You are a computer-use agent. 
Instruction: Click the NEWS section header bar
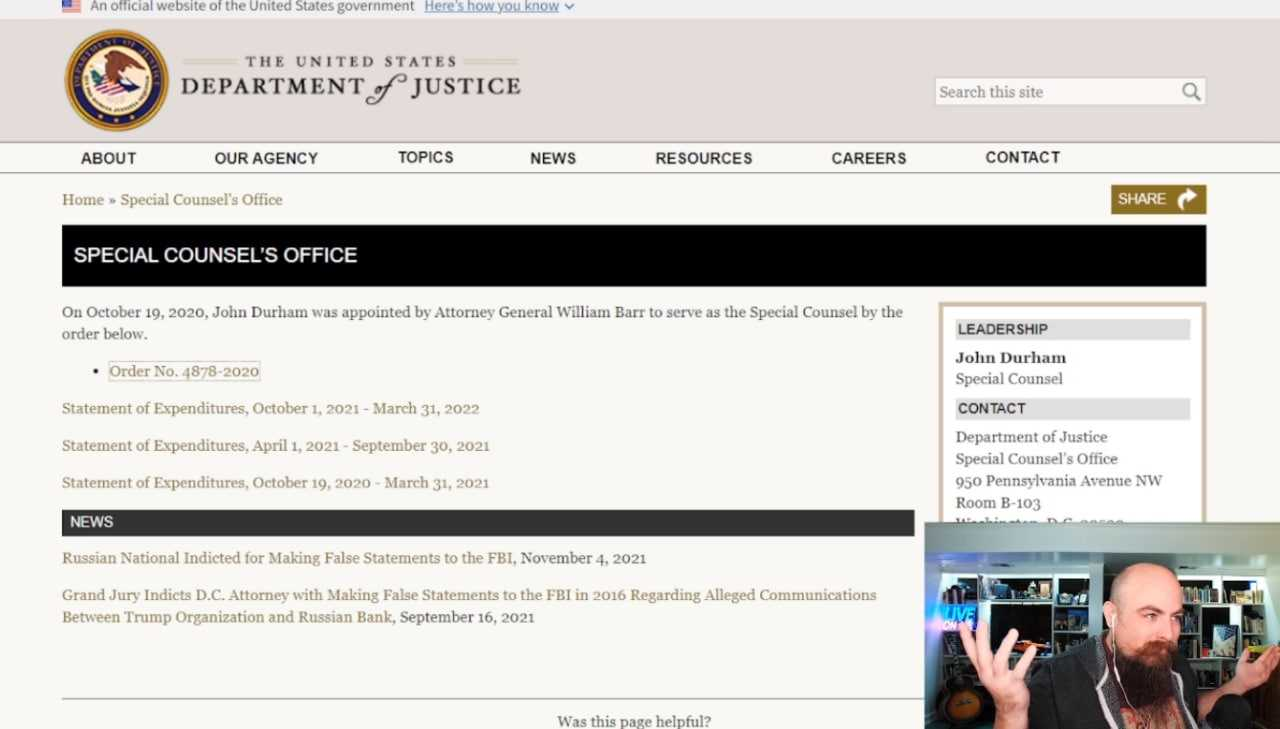click(488, 522)
